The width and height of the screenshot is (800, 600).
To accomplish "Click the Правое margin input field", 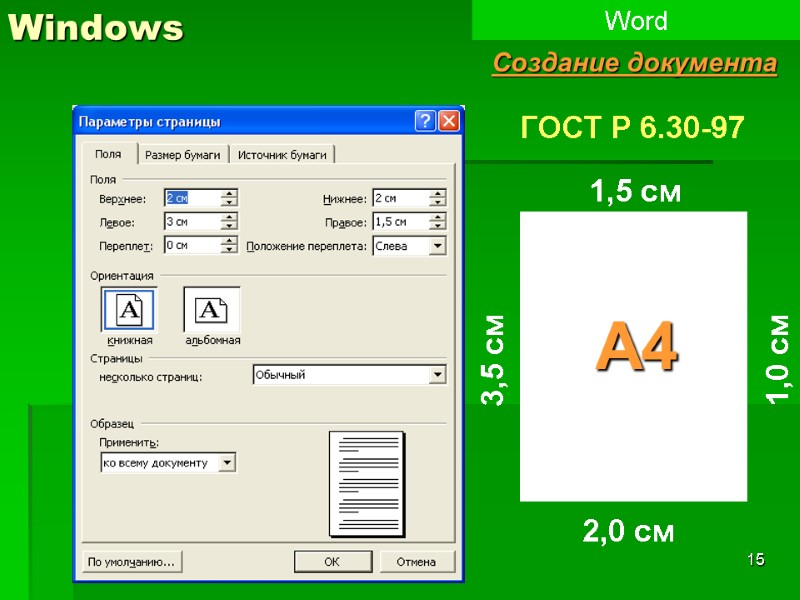I will pyautogui.click(x=401, y=221).
